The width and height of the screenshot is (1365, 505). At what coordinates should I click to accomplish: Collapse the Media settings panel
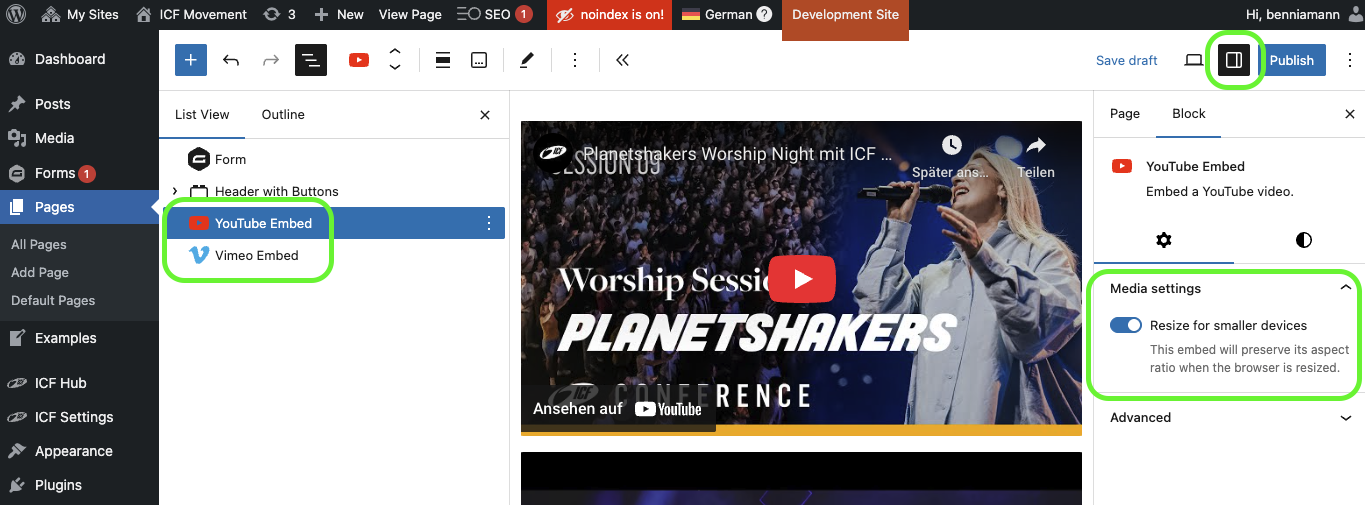[1345, 288]
